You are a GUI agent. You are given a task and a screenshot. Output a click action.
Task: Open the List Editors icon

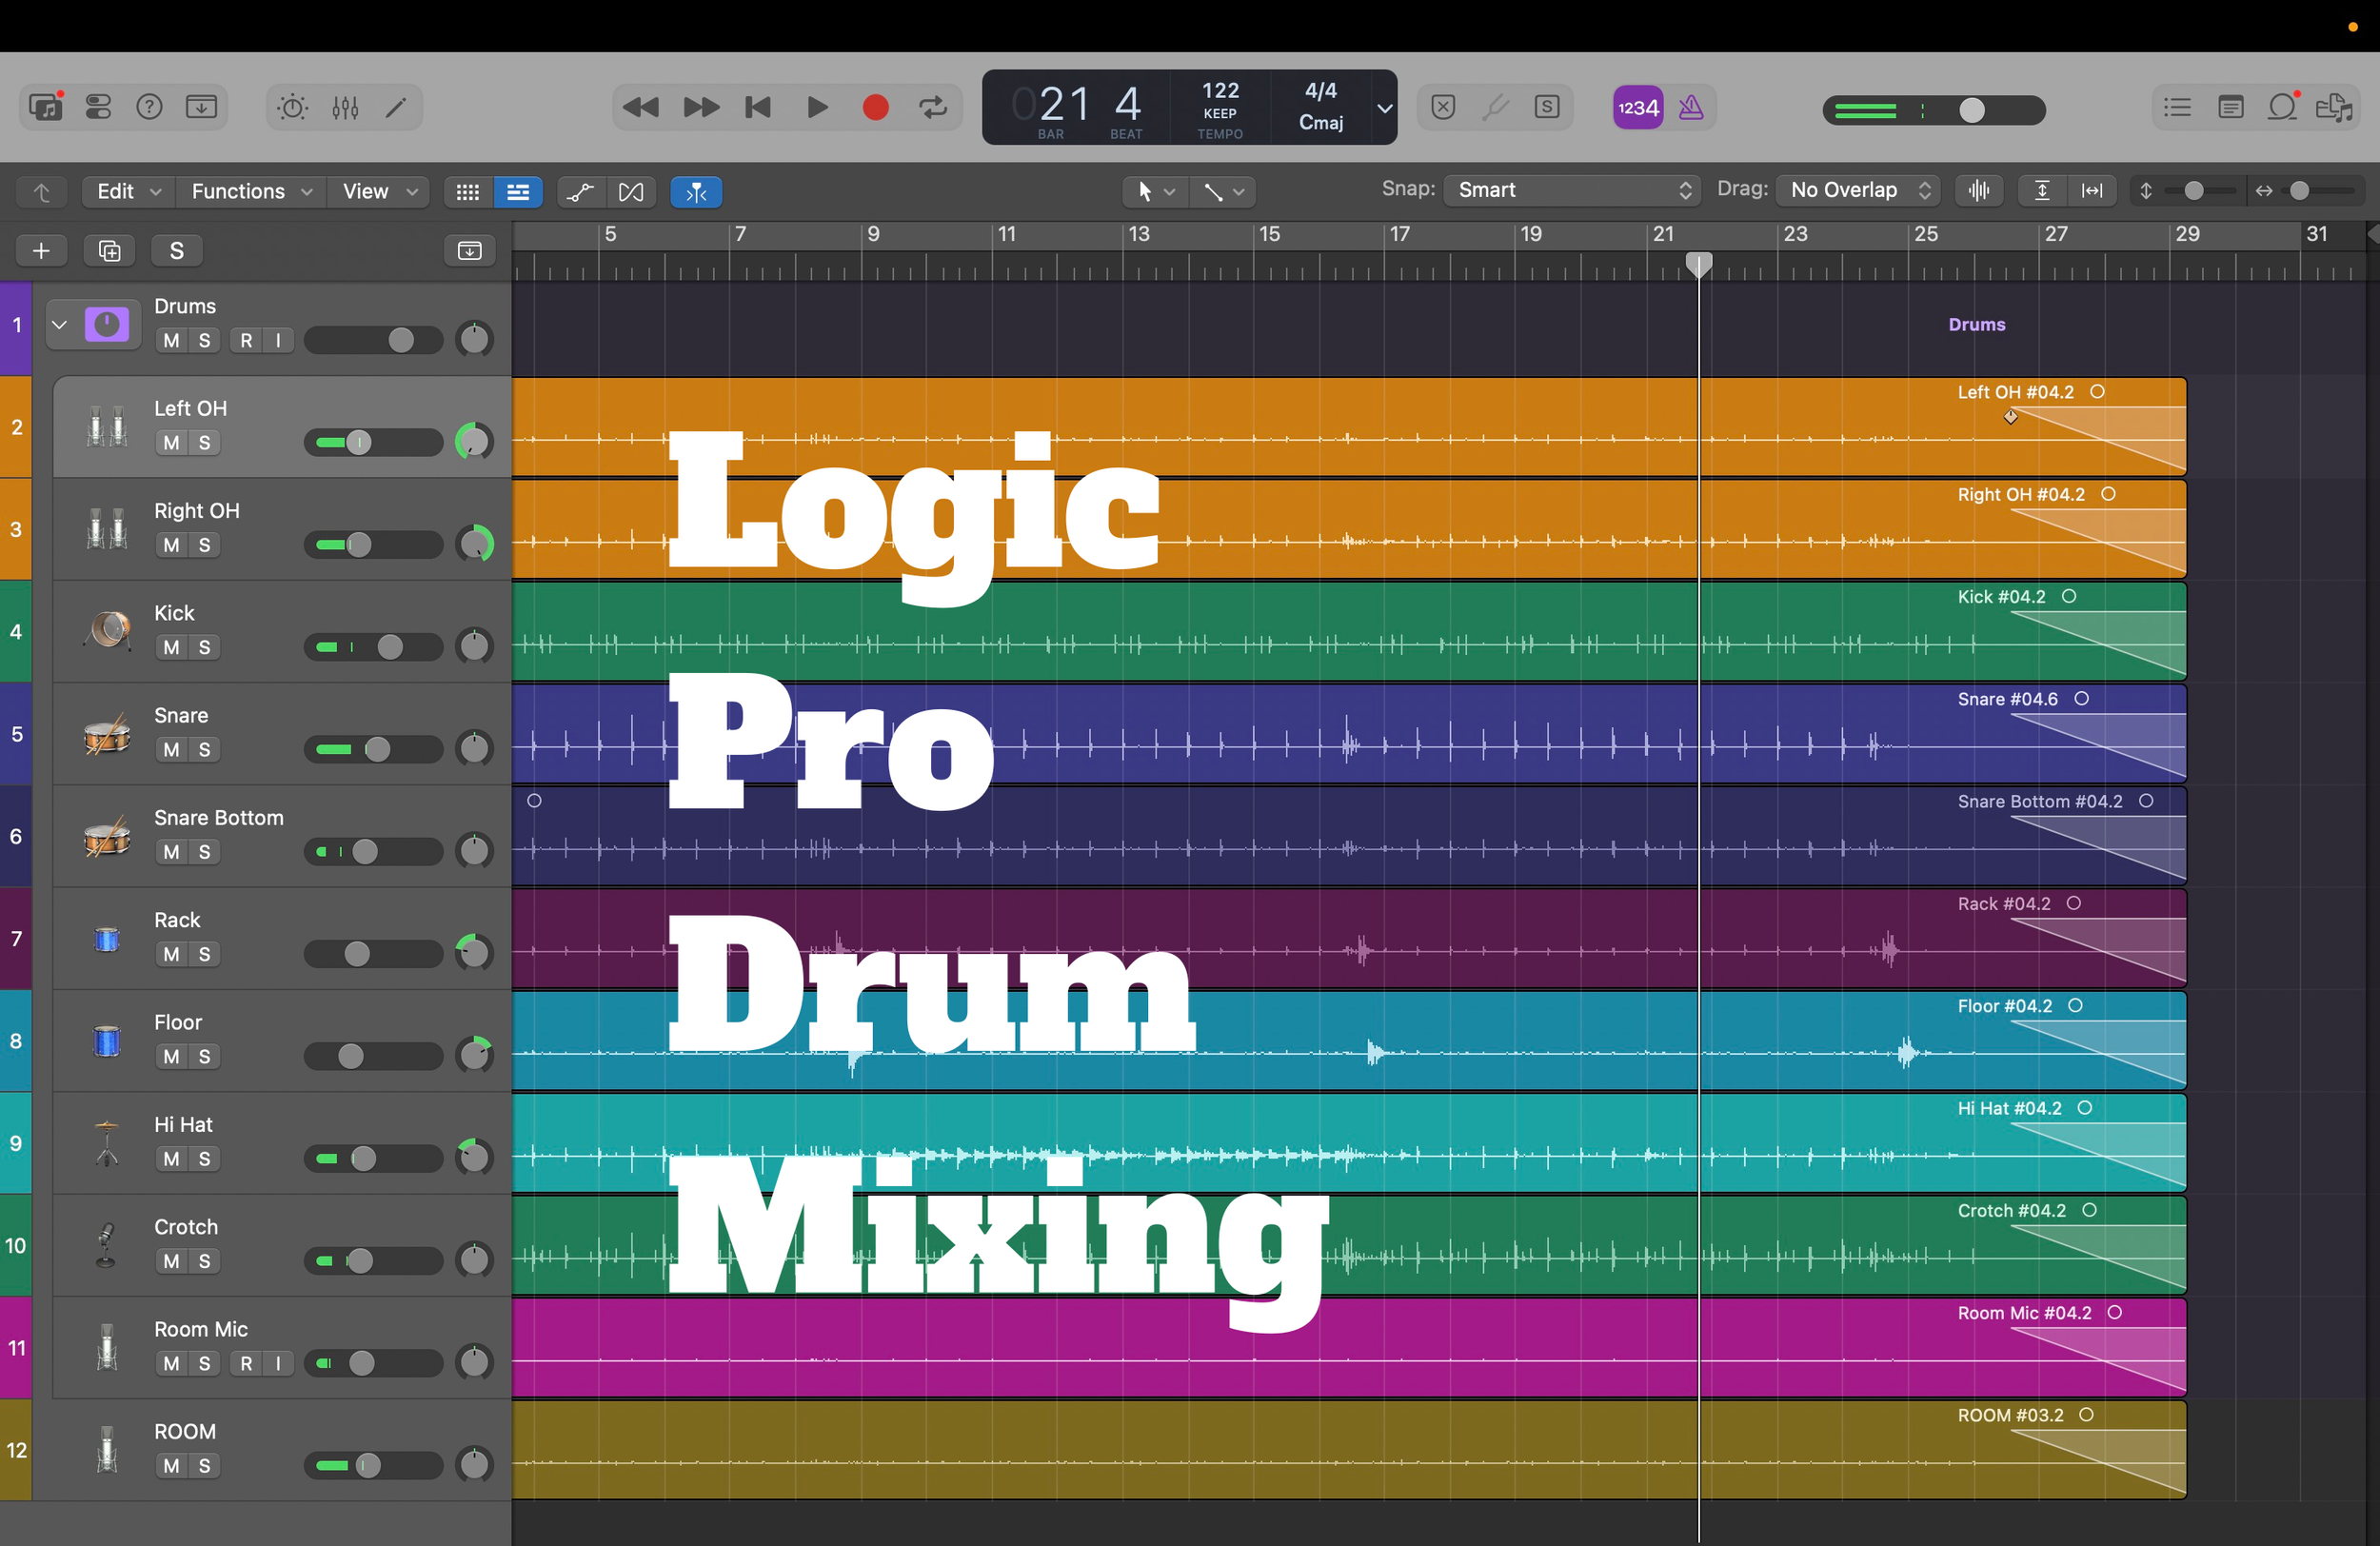pyautogui.click(x=2177, y=107)
